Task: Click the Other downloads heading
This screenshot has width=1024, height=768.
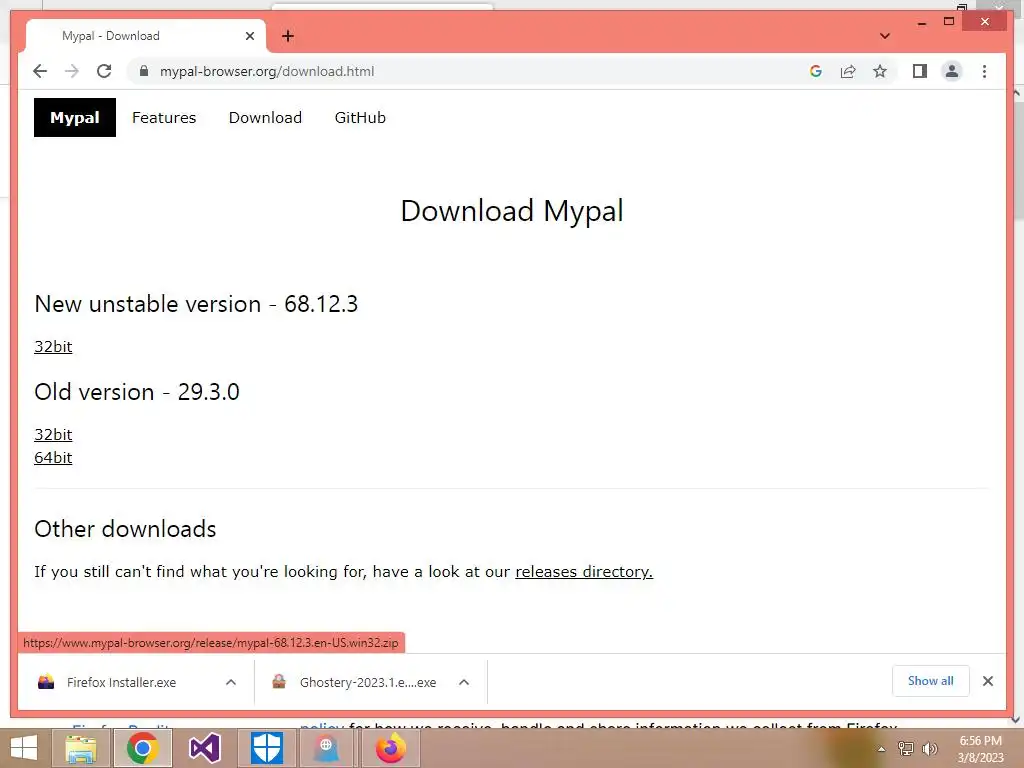Action: (x=125, y=529)
